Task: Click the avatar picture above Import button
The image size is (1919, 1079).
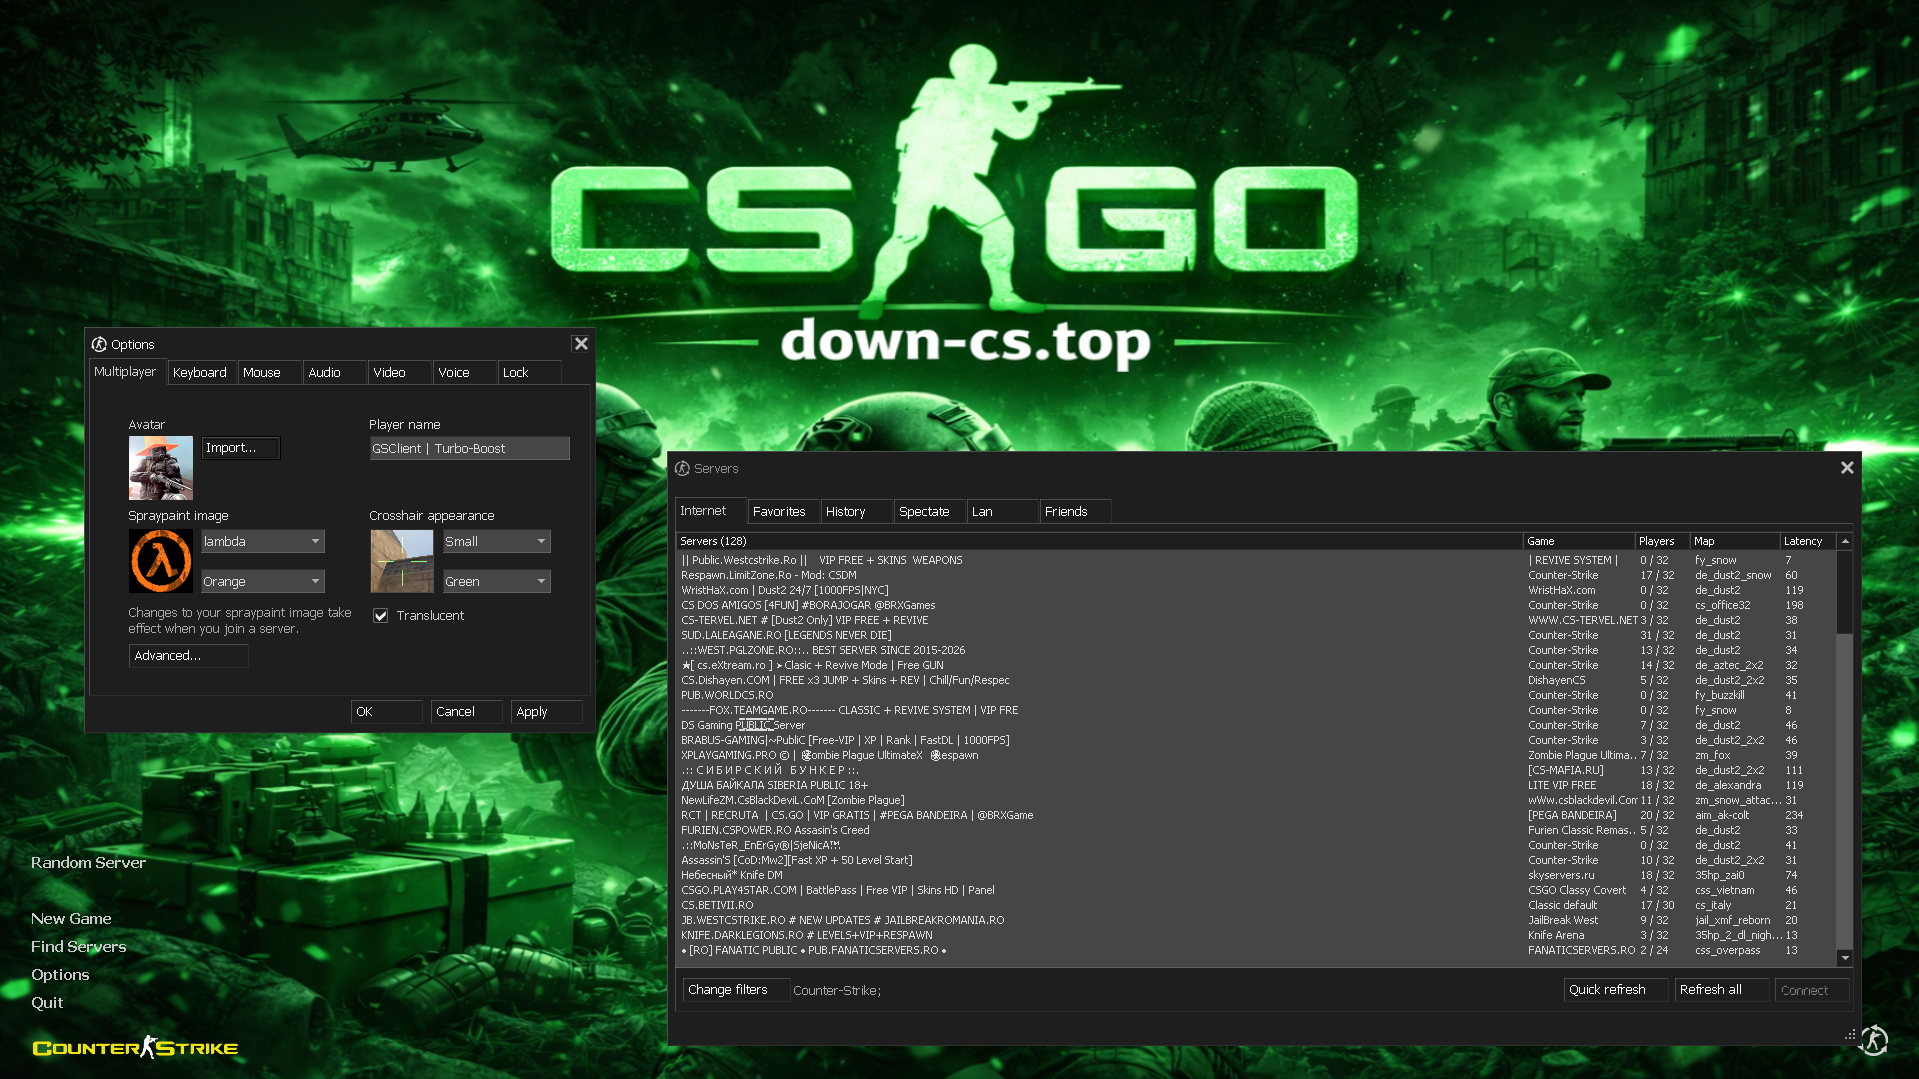Action: (x=160, y=468)
